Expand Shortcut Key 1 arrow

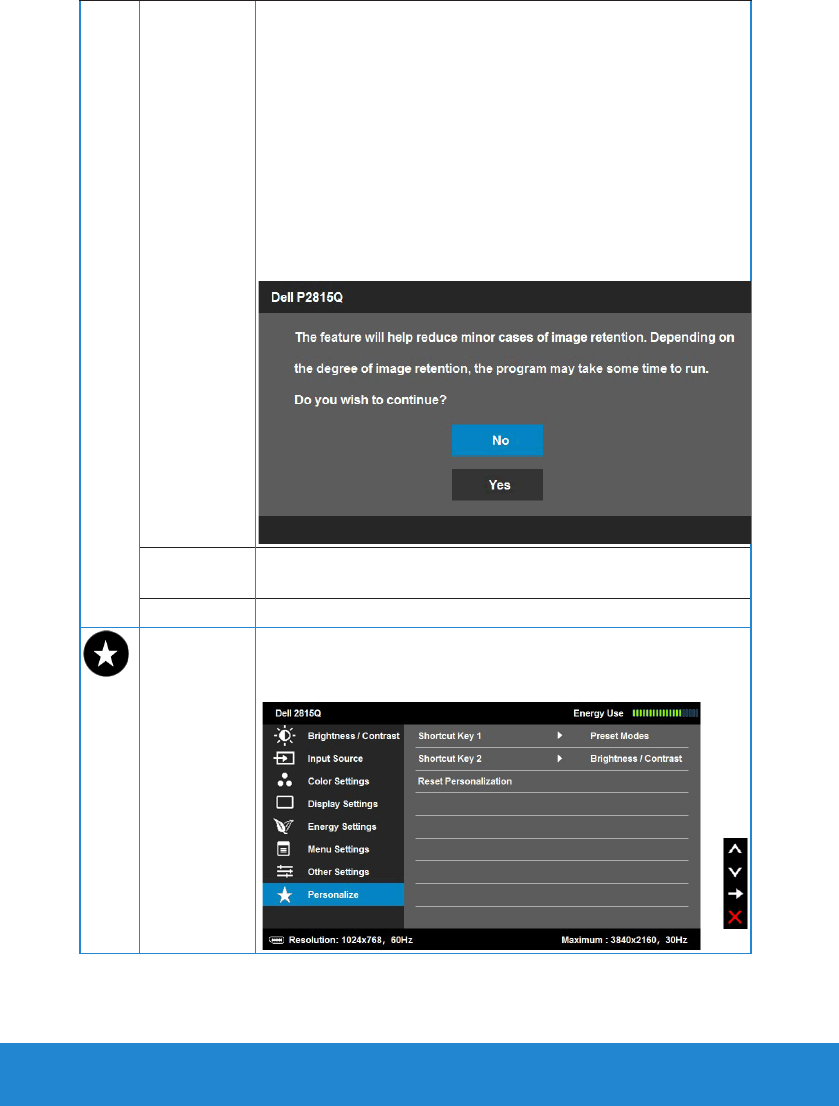point(560,736)
